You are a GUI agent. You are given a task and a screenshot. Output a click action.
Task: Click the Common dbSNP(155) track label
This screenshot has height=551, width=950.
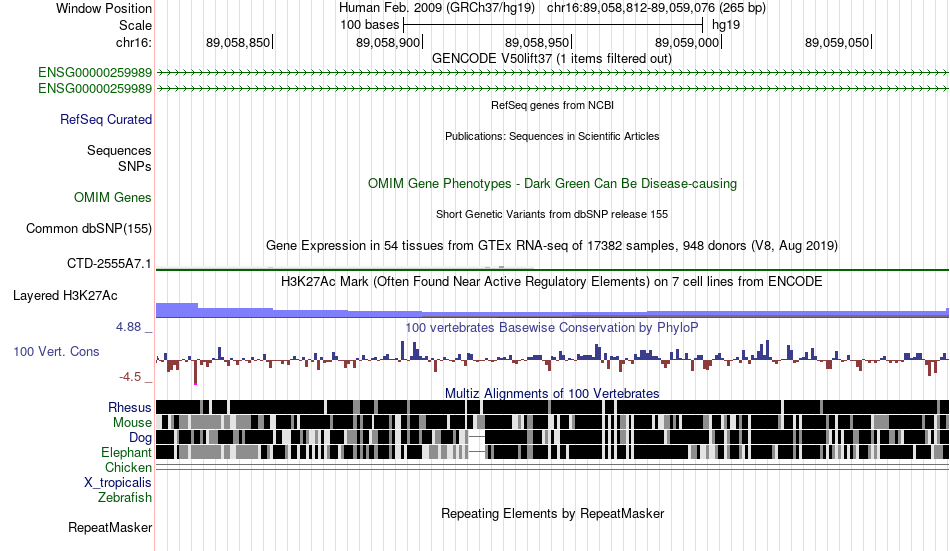88,229
